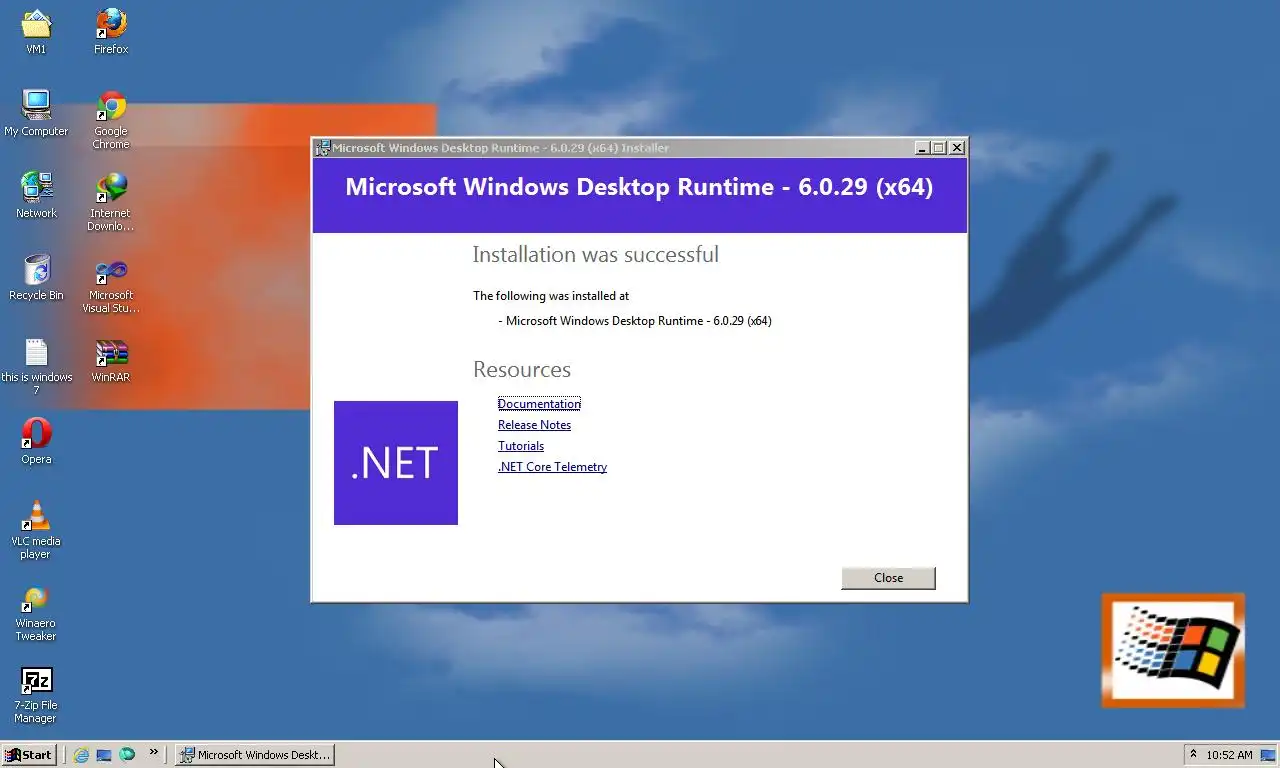Click 'The following was installed at' text
The image size is (1280, 768).
551,296
